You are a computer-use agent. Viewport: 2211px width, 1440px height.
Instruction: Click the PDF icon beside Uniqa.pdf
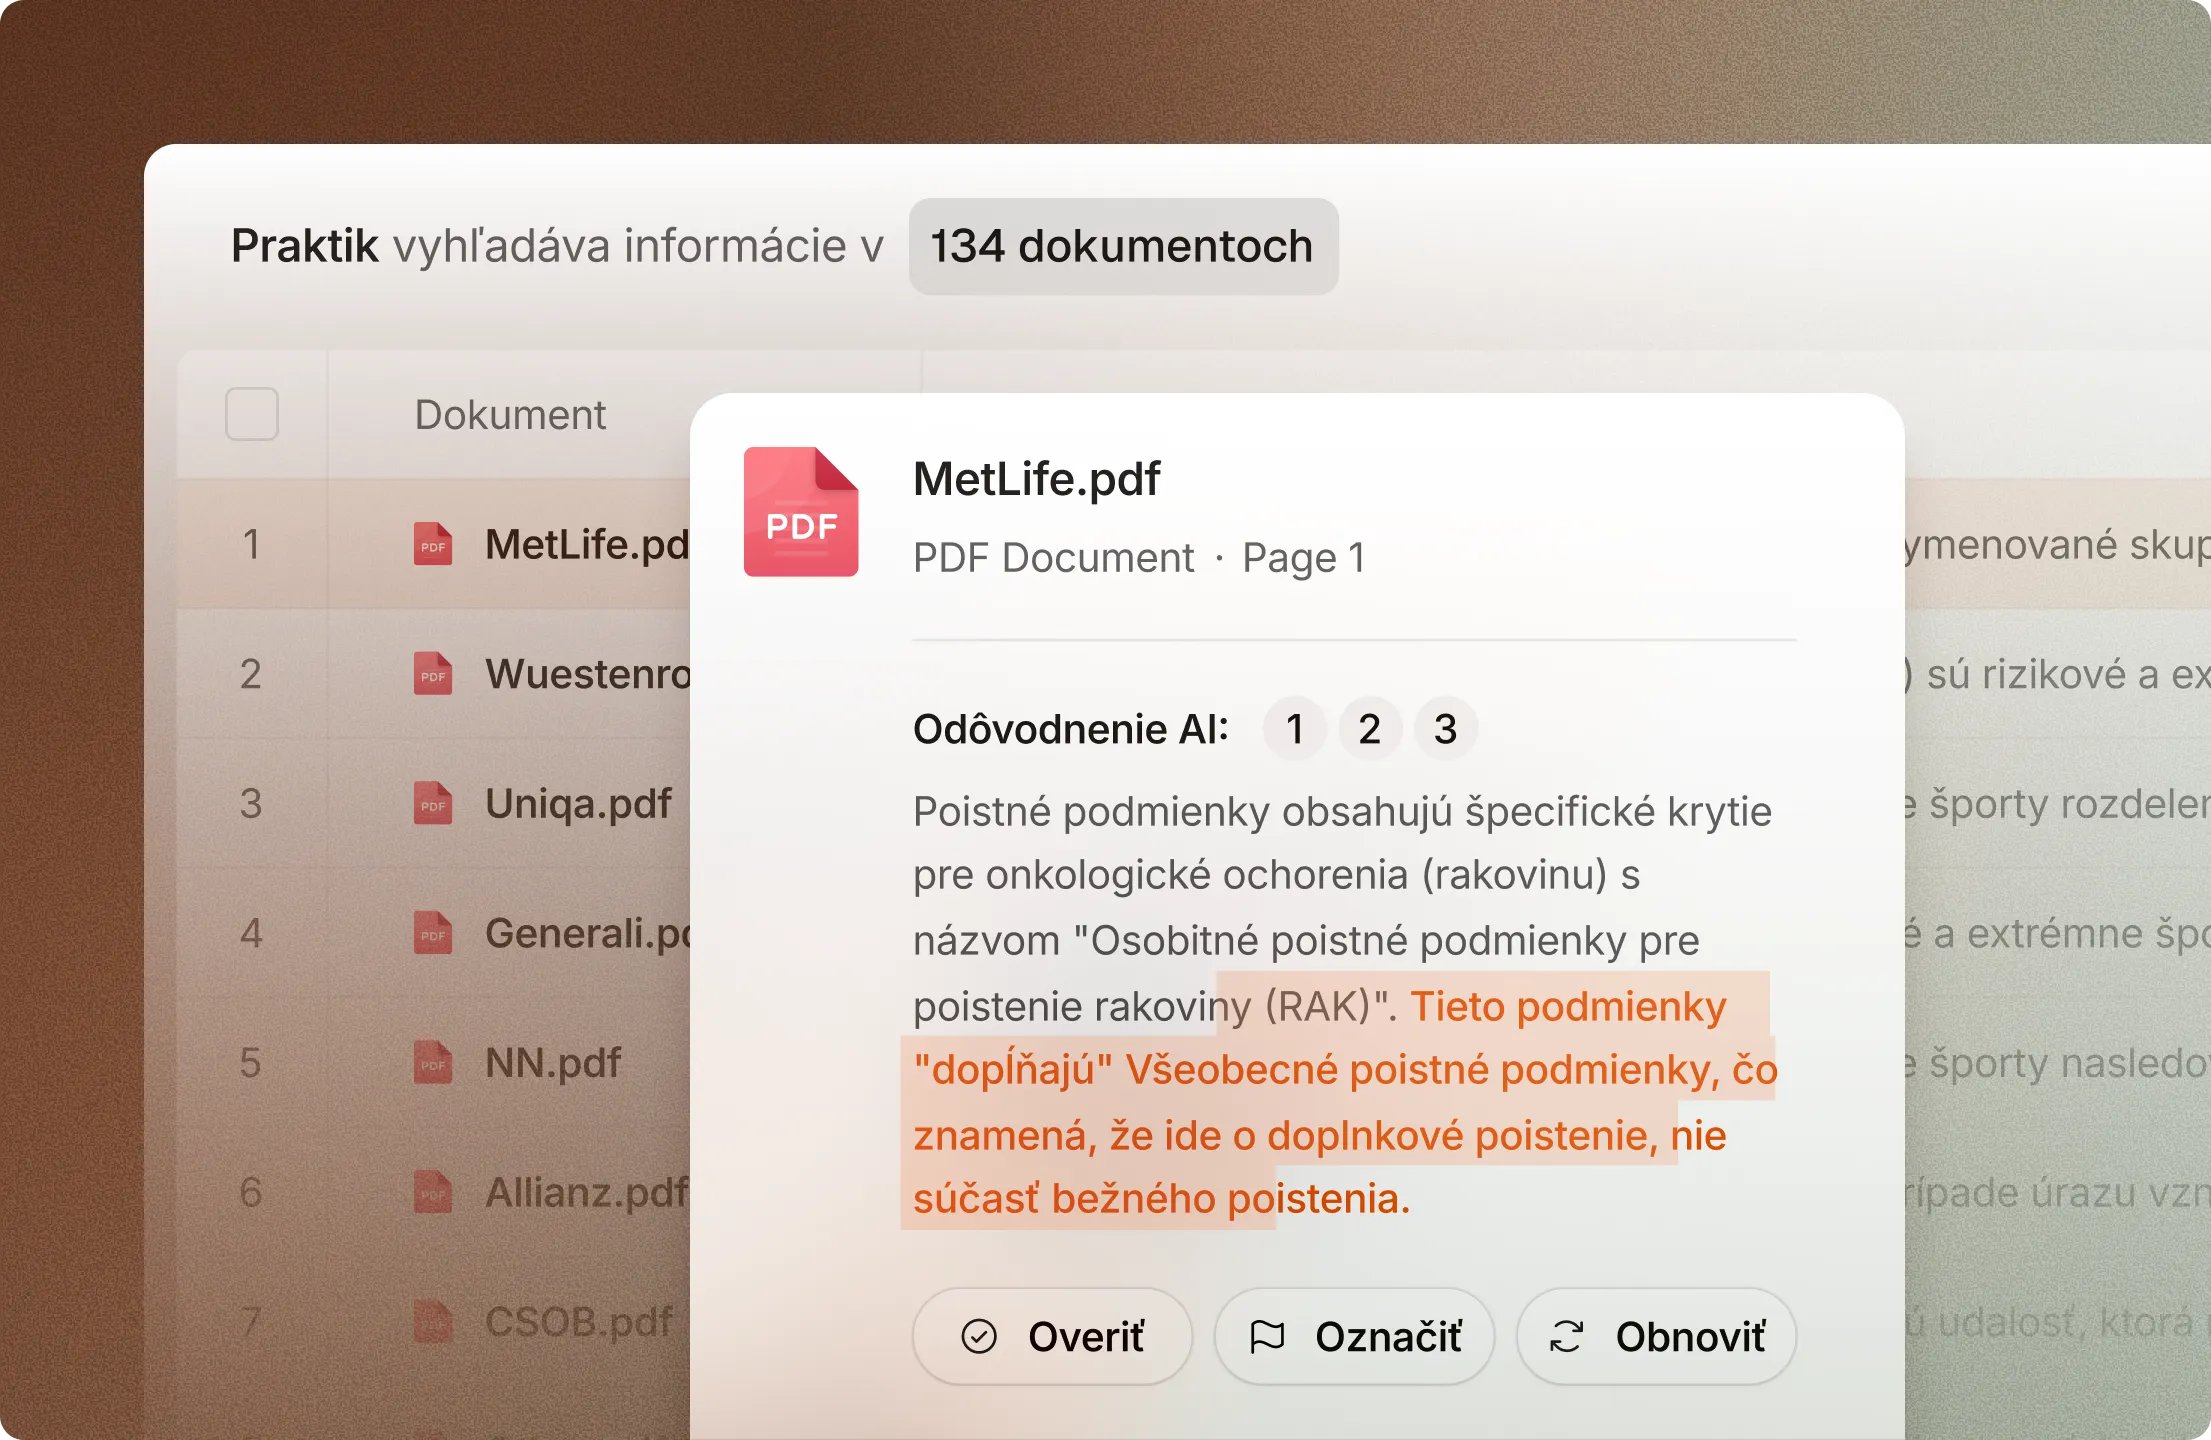(x=433, y=803)
